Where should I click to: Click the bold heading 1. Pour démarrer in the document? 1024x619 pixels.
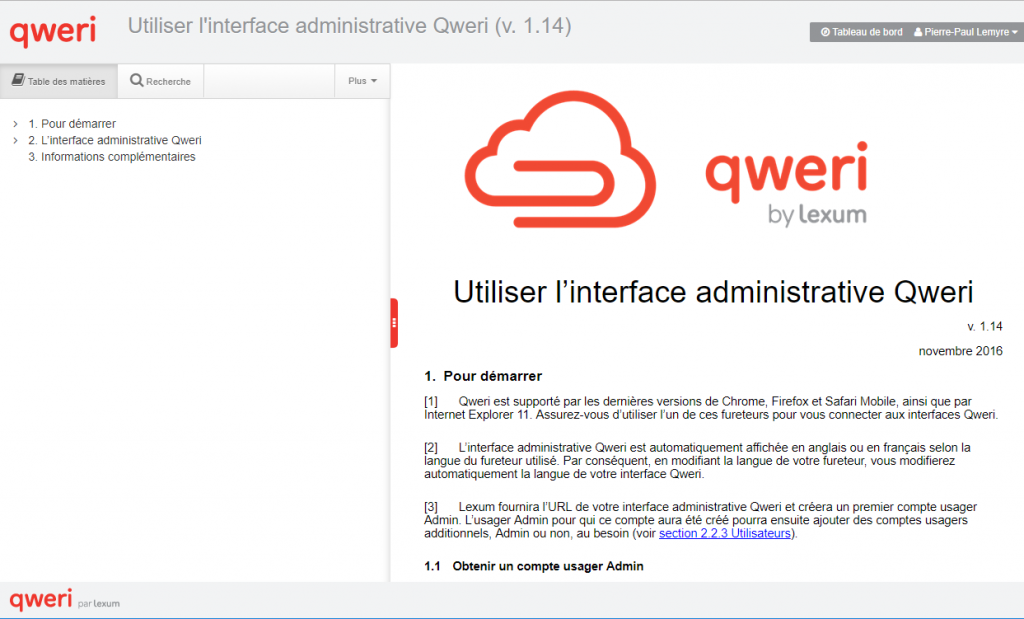click(483, 377)
